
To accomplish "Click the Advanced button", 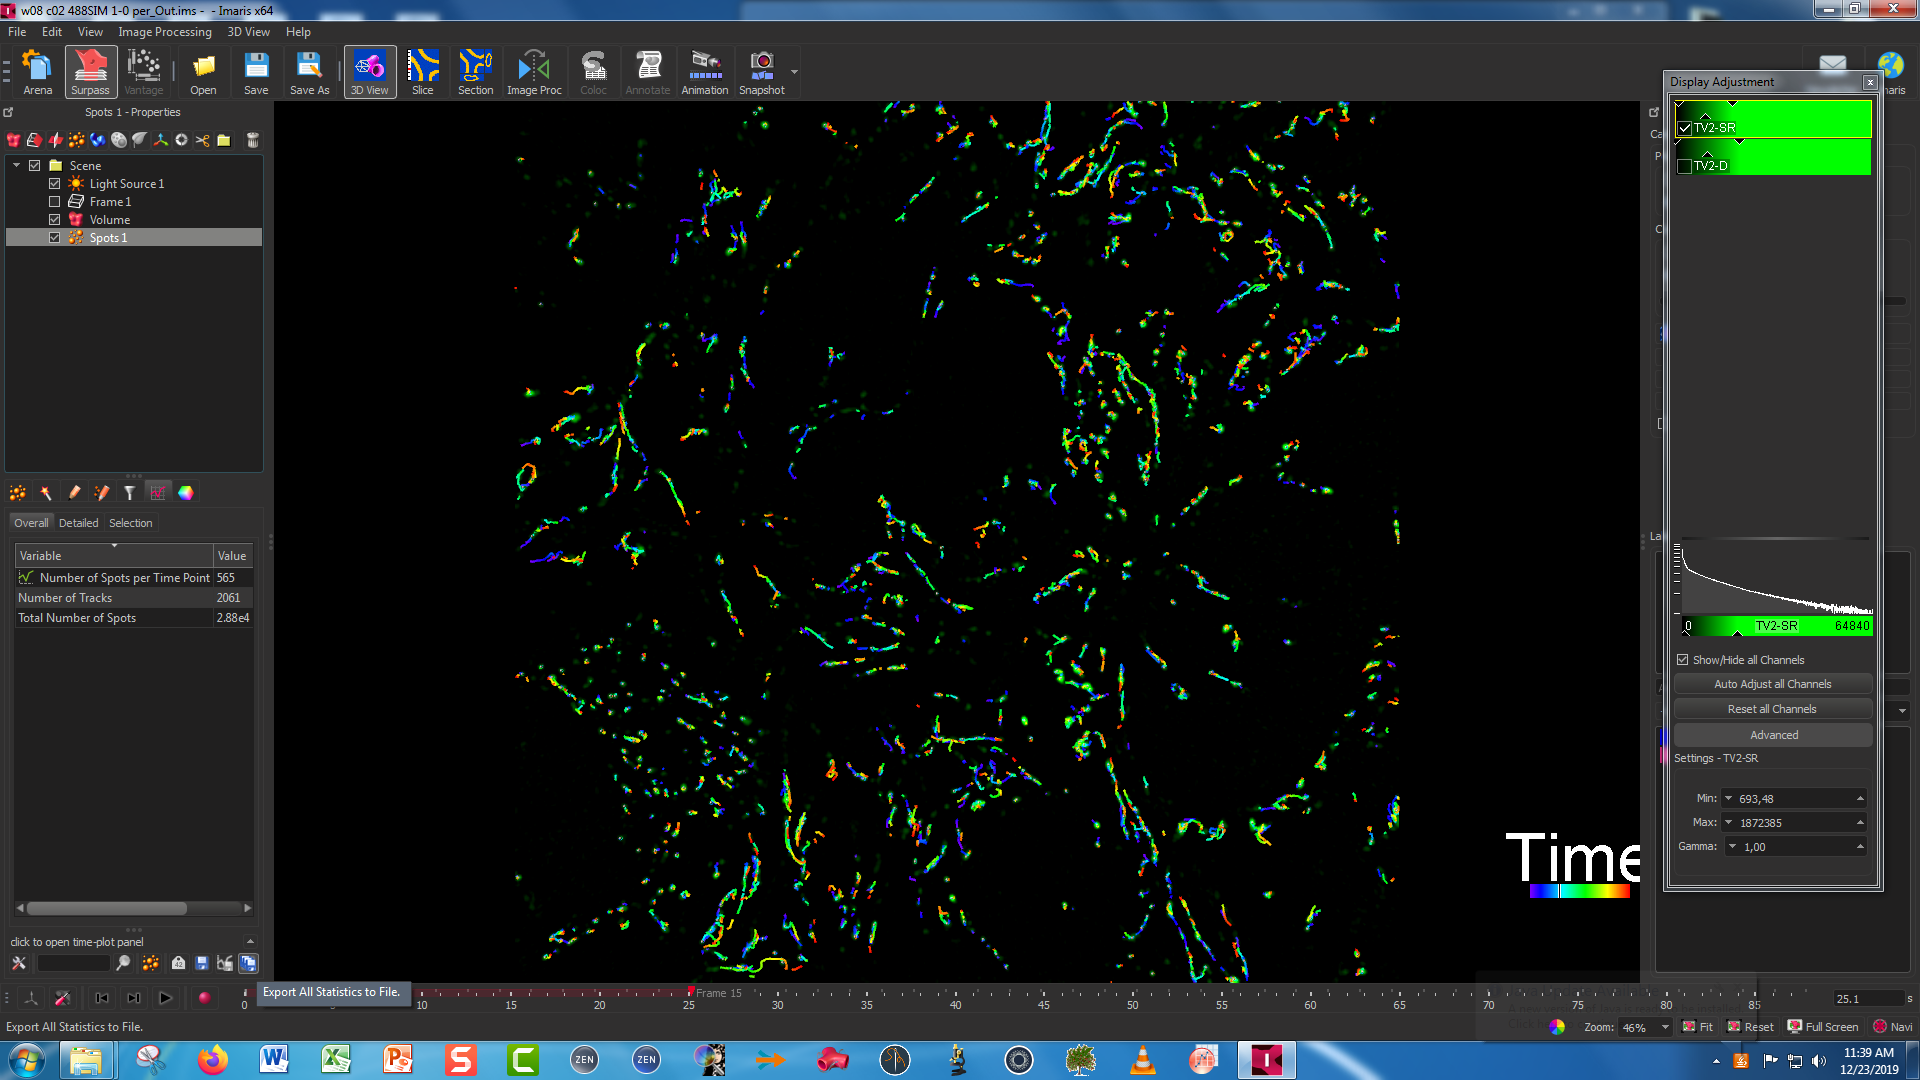I will 1772,735.
